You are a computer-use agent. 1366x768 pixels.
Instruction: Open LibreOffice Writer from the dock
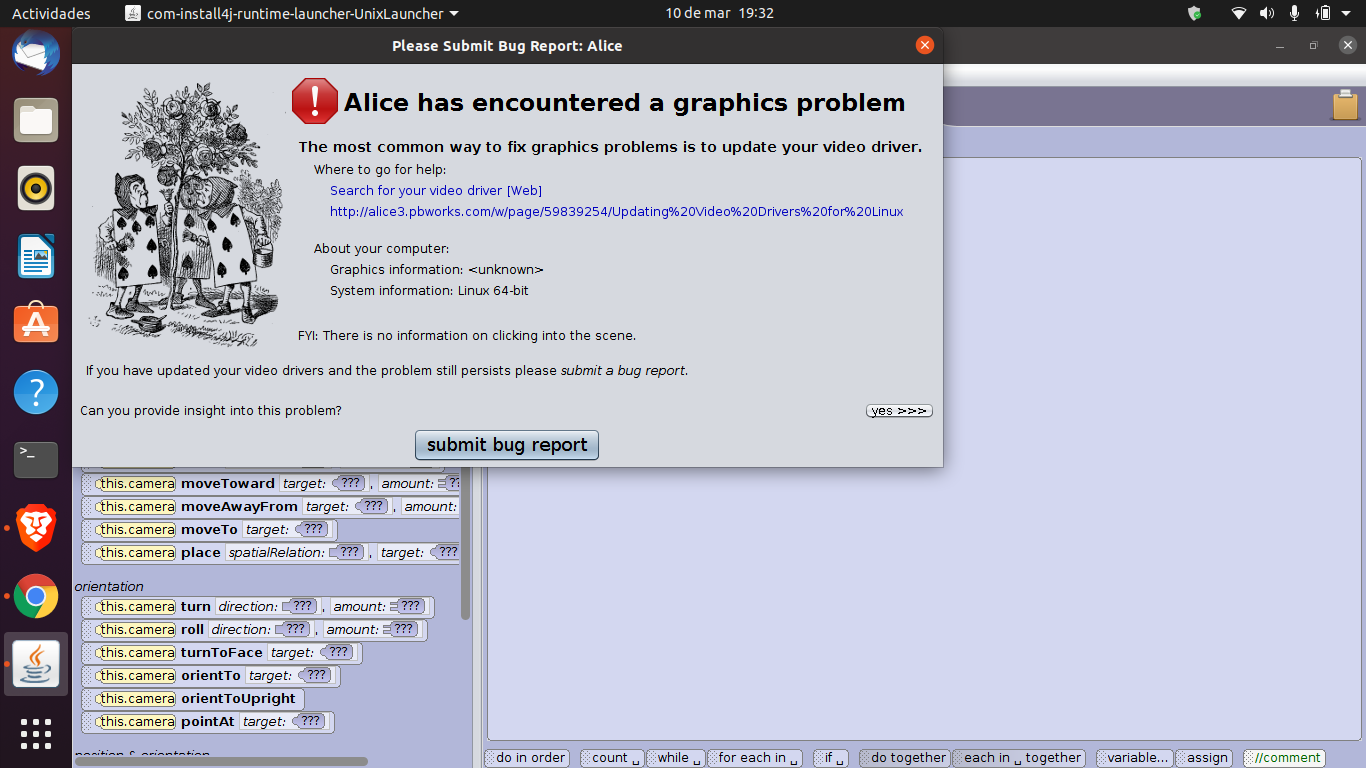(36, 256)
